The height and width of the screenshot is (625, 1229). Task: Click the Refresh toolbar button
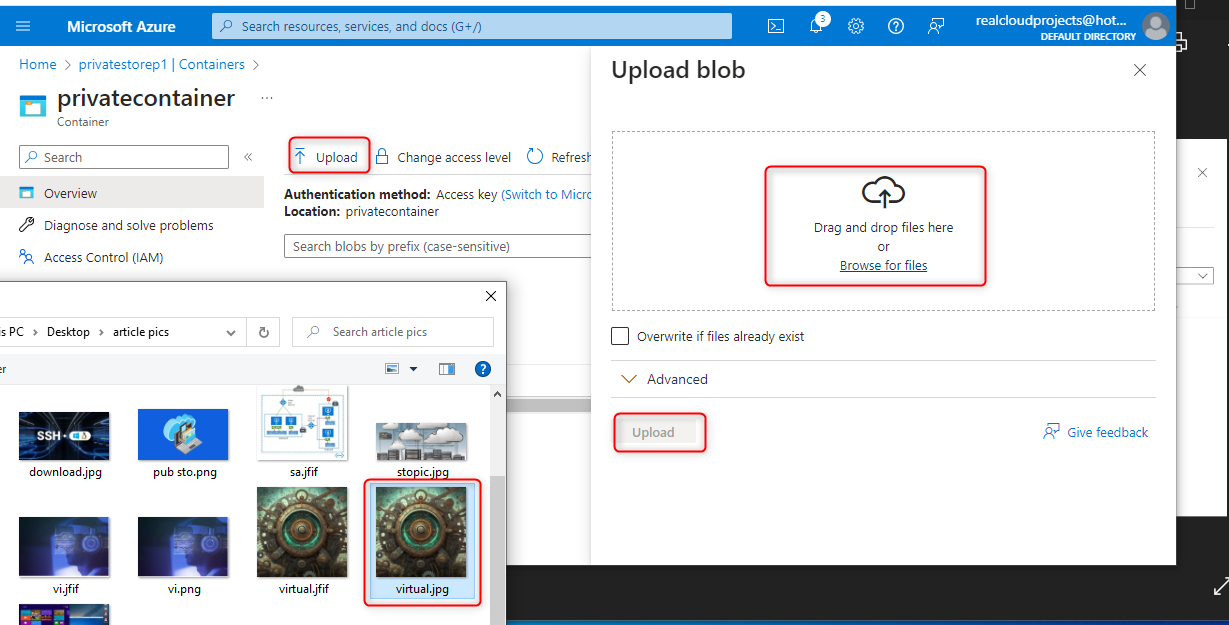pyautogui.click(x=560, y=157)
